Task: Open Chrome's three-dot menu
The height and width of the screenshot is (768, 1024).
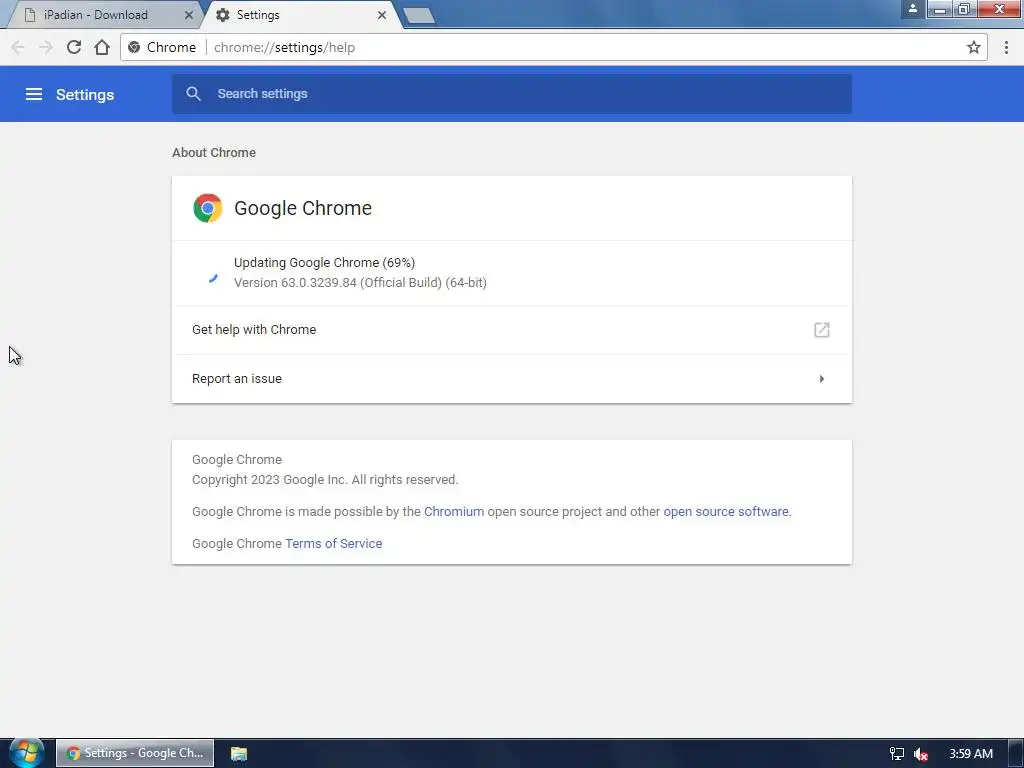Action: point(1006,47)
